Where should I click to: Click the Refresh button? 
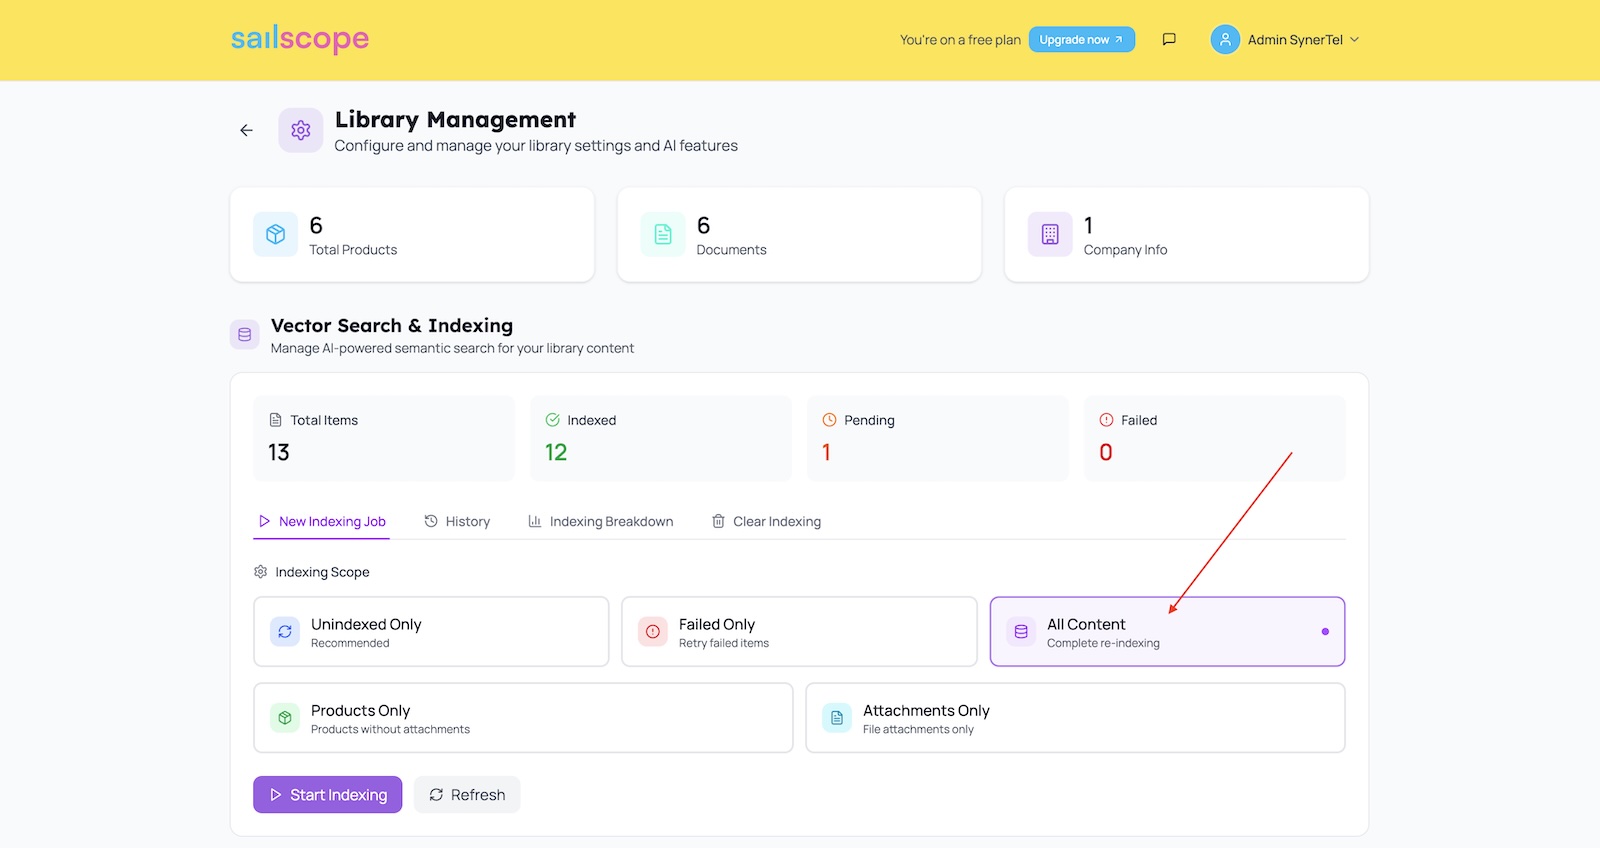[467, 795]
